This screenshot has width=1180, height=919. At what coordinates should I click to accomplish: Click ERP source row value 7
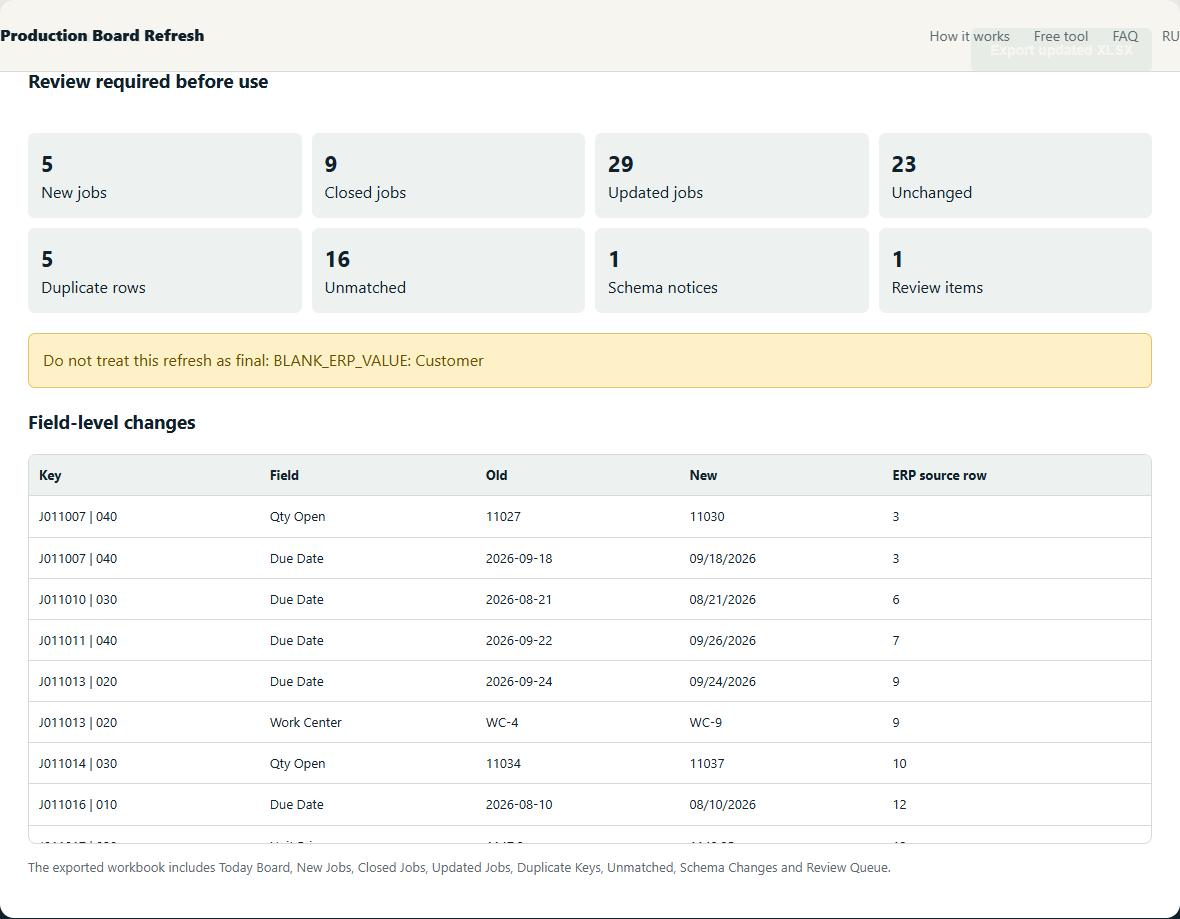pos(896,641)
